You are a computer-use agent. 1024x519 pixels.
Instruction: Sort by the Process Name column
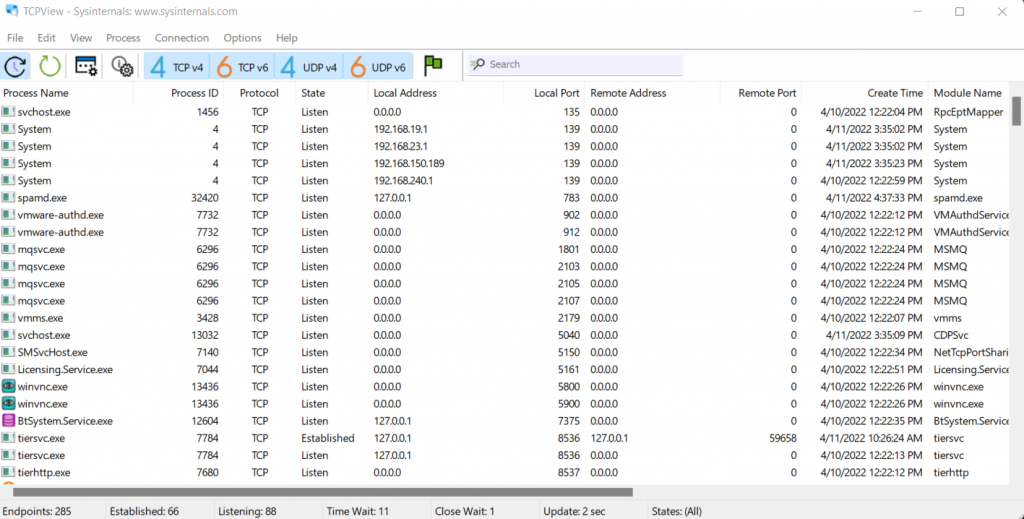click(67, 93)
